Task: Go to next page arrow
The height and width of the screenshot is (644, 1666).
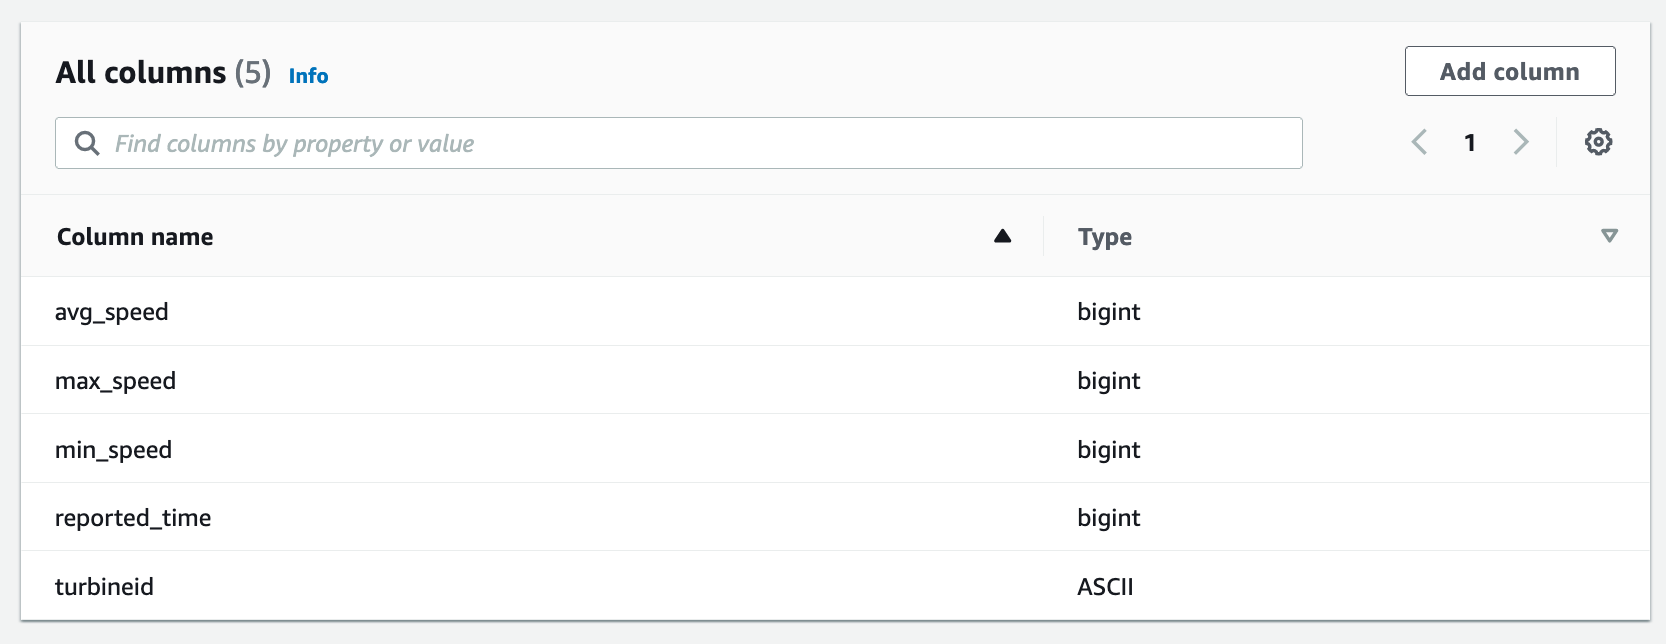Action: [x=1521, y=142]
